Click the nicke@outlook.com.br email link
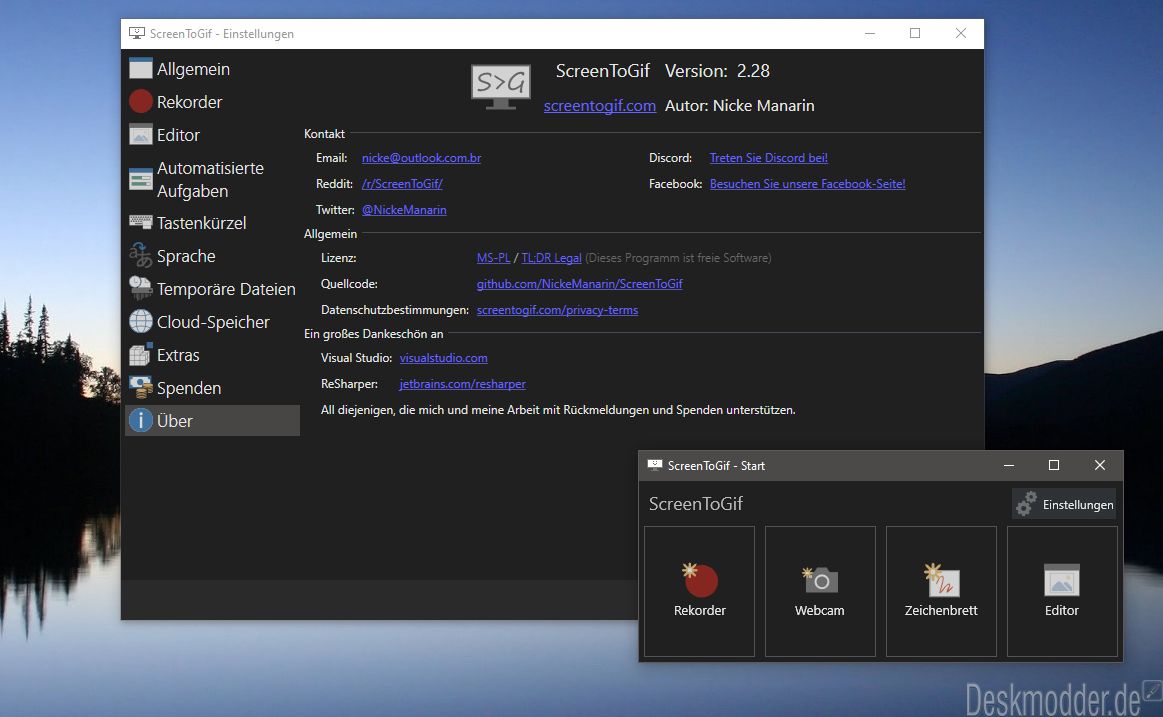 click(421, 158)
